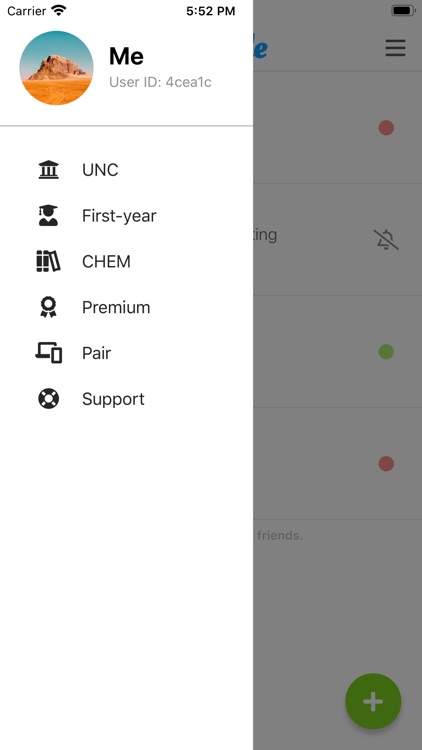Tap the devices icon beside Pair
The image size is (422, 750).
pos(48,353)
